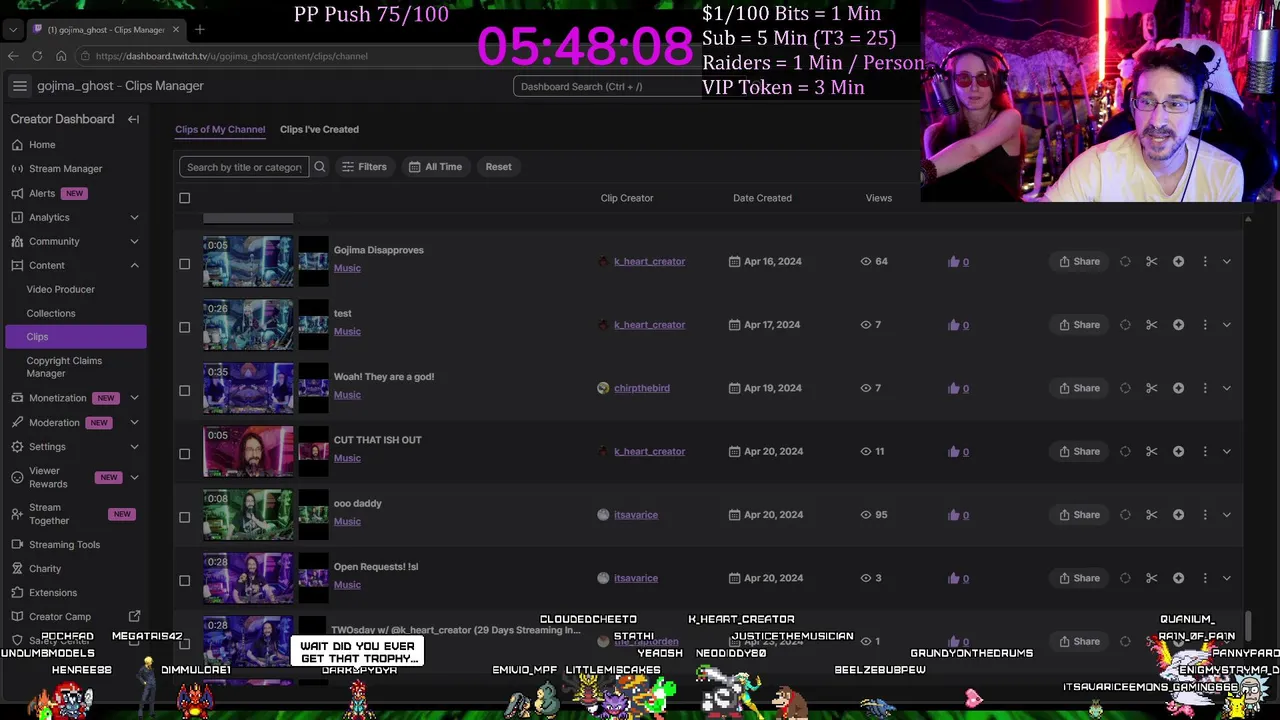
Task: Switch to Clips I've Created tab
Action: click(319, 129)
